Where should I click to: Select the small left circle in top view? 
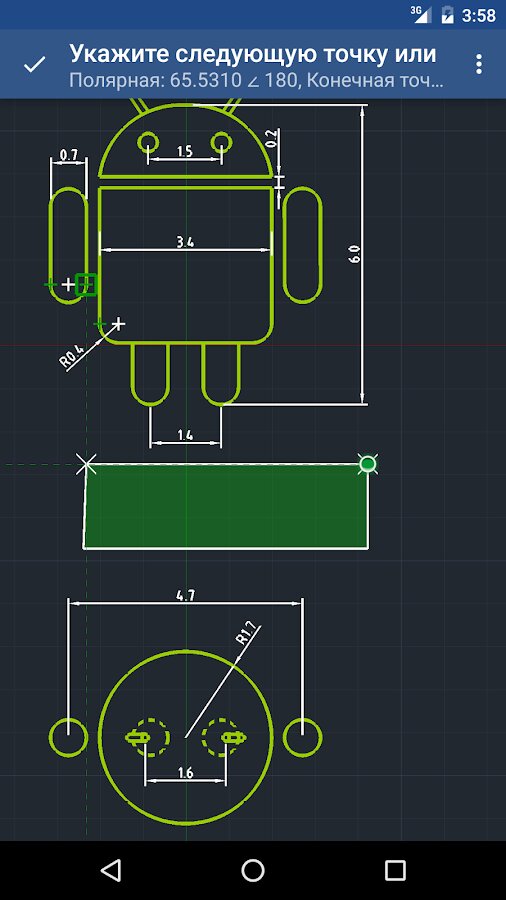click(x=68, y=736)
